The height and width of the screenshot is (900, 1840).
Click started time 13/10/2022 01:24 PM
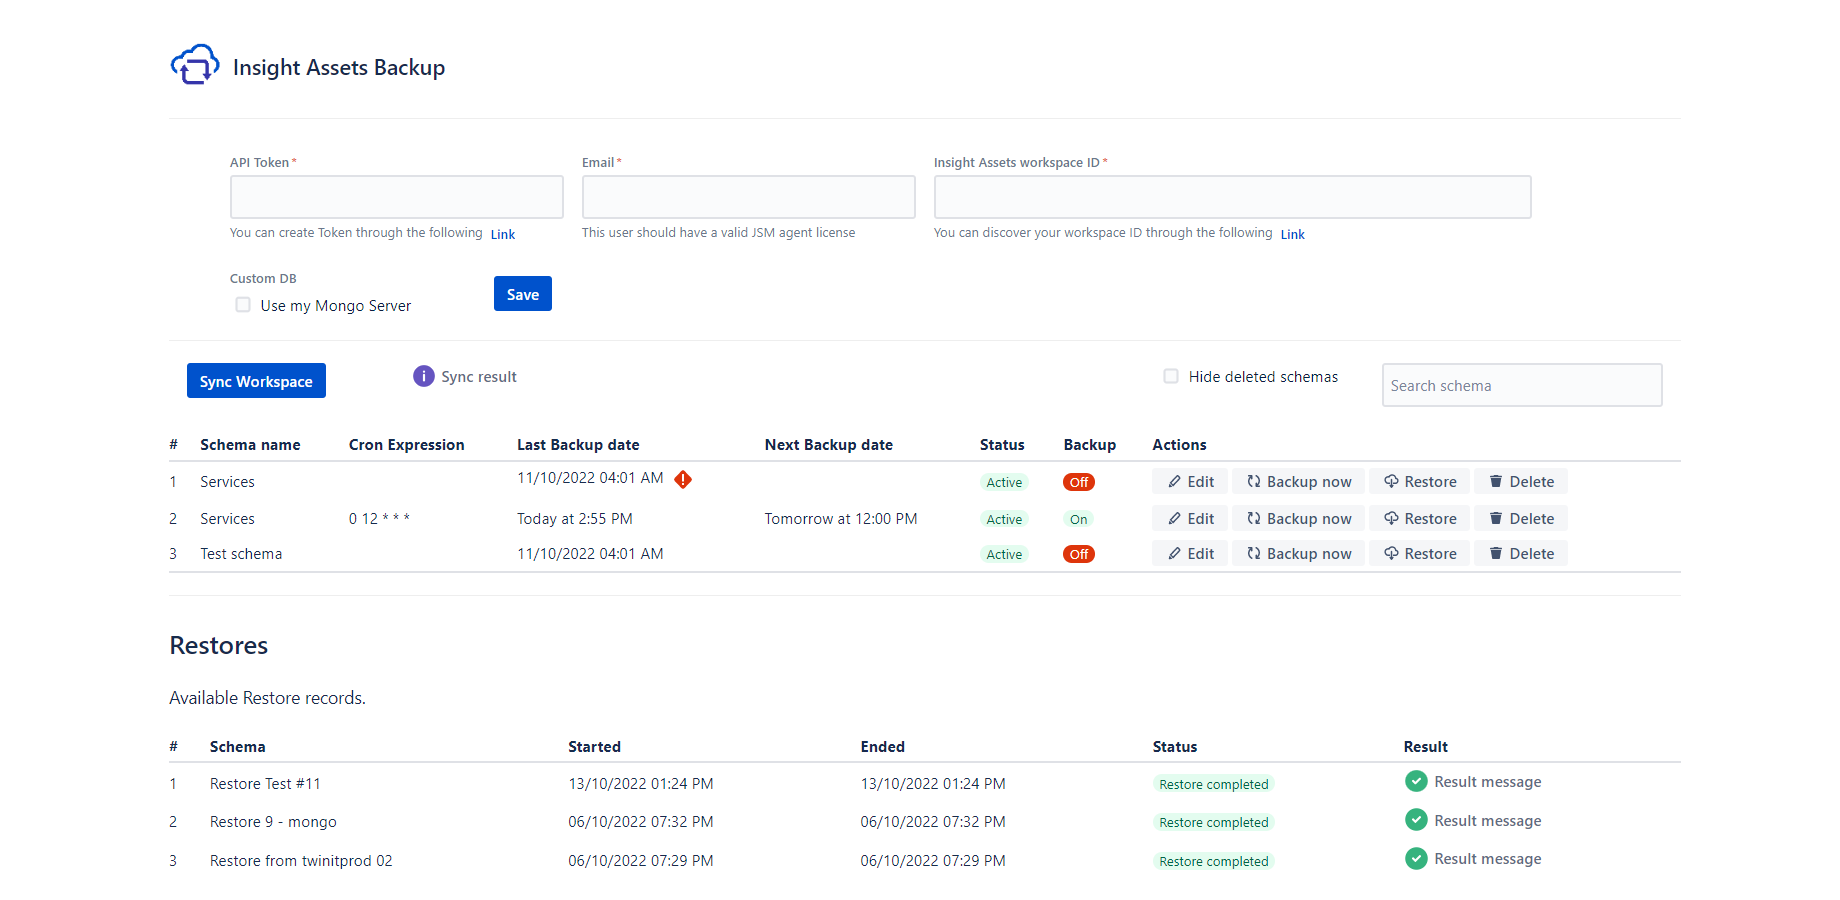[x=641, y=784]
